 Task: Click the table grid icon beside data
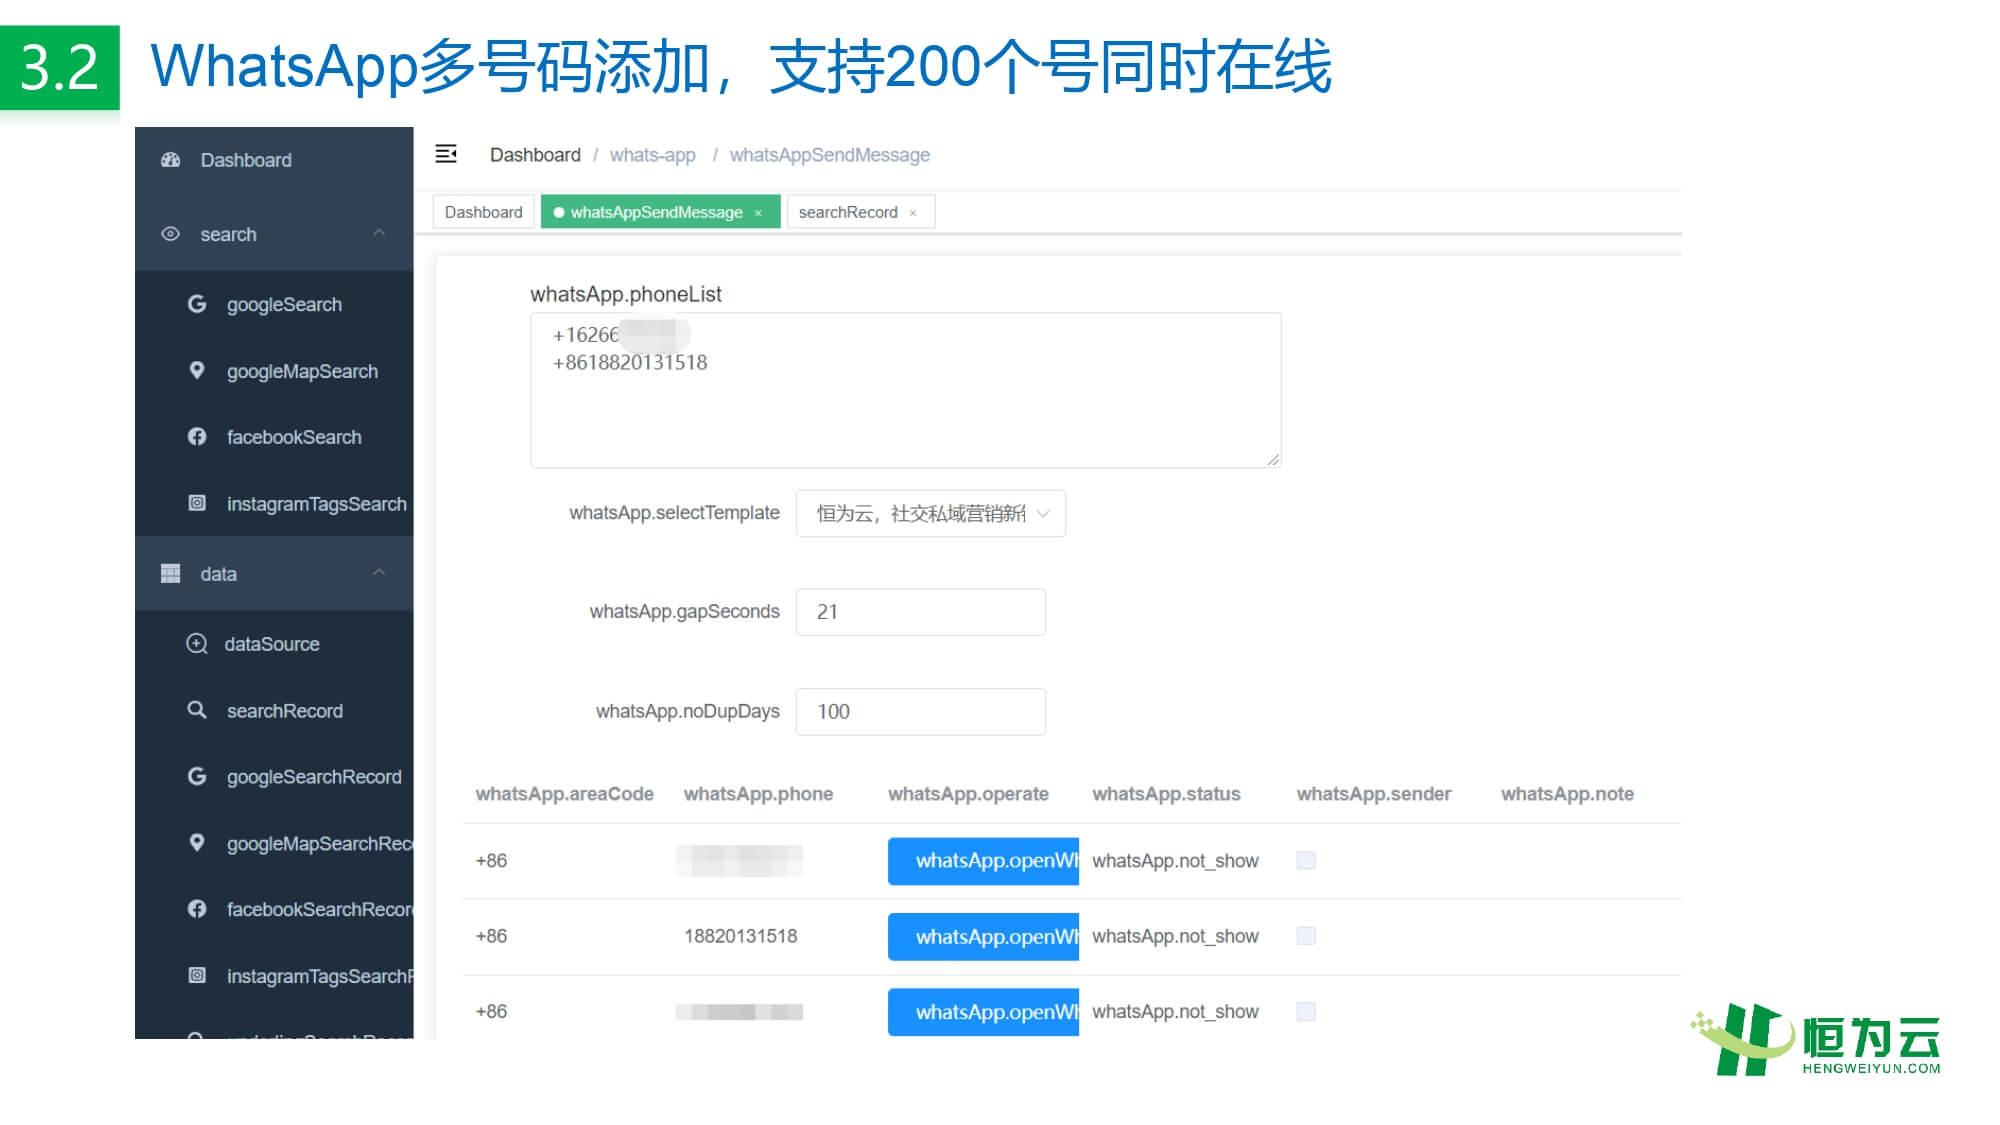click(x=171, y=573)
